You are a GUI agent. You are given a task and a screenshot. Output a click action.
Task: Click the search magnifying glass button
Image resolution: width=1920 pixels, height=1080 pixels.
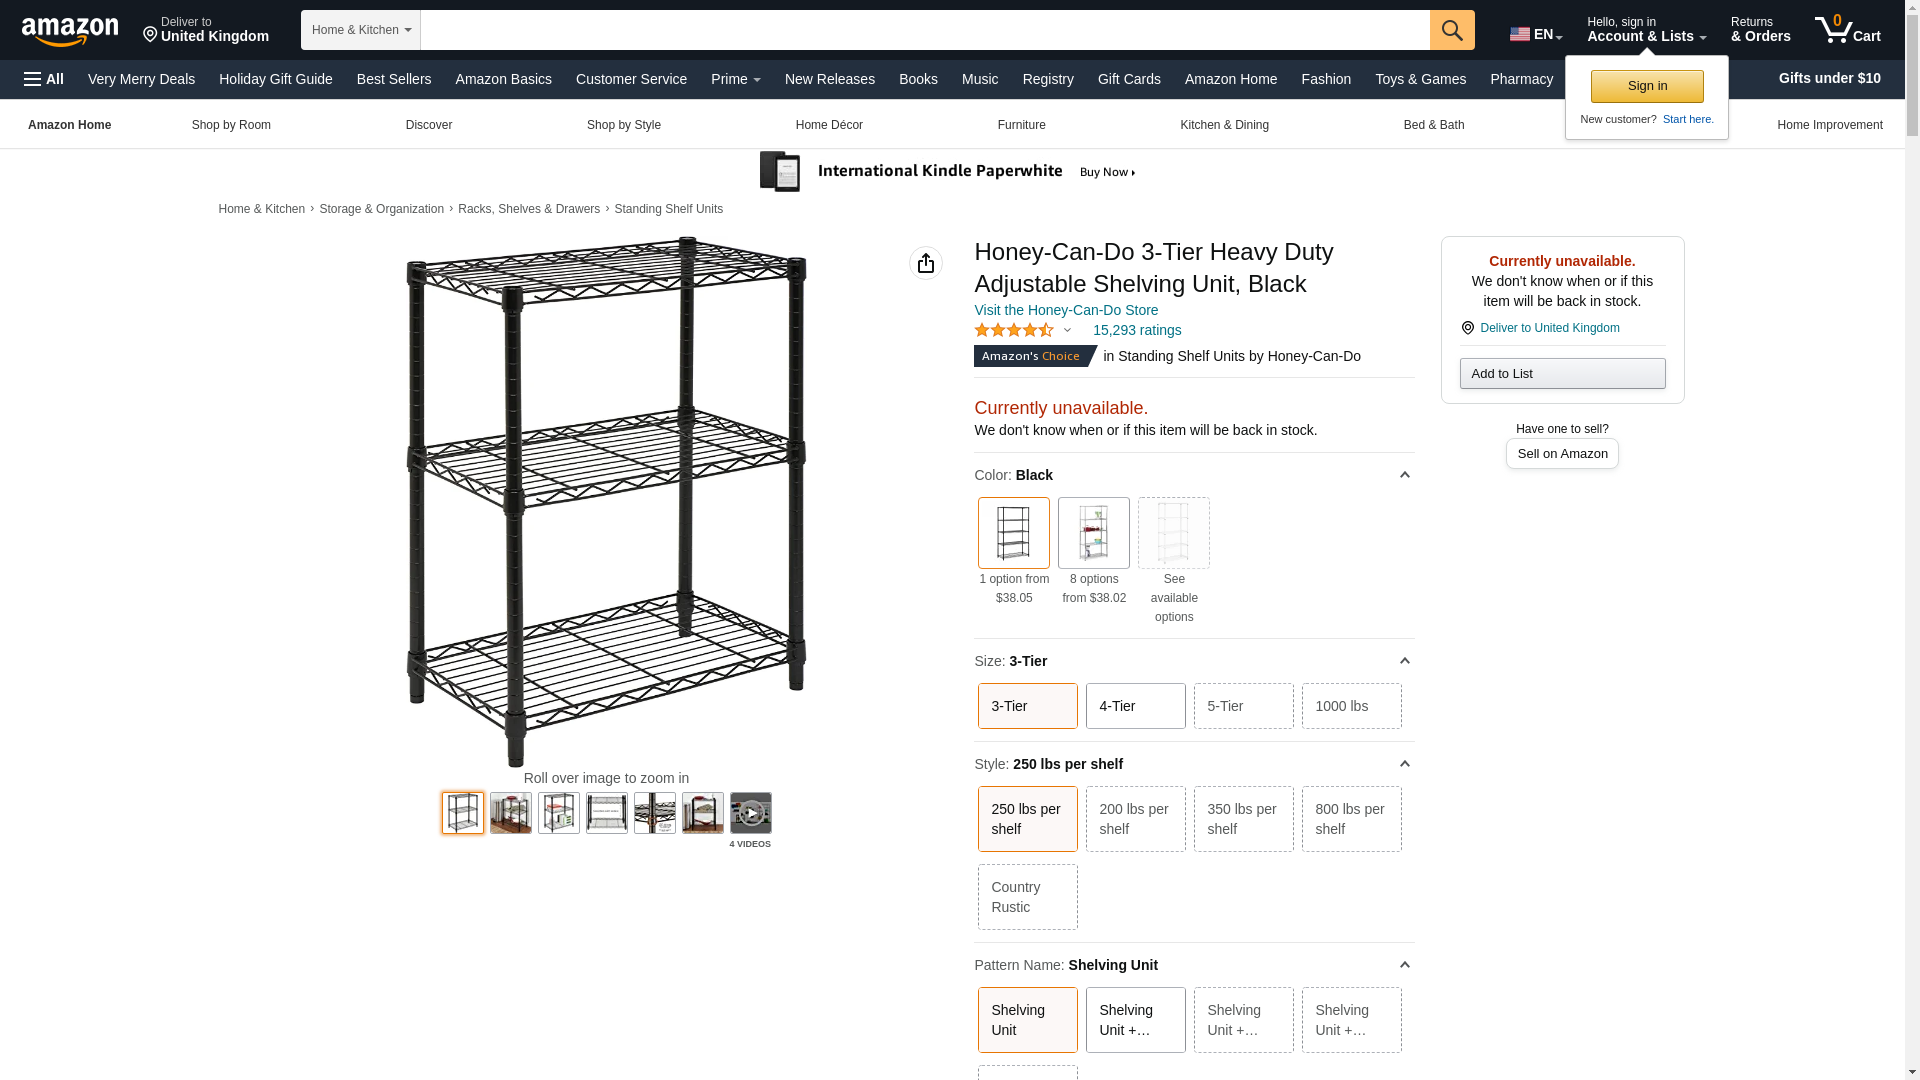[1451, 30]
